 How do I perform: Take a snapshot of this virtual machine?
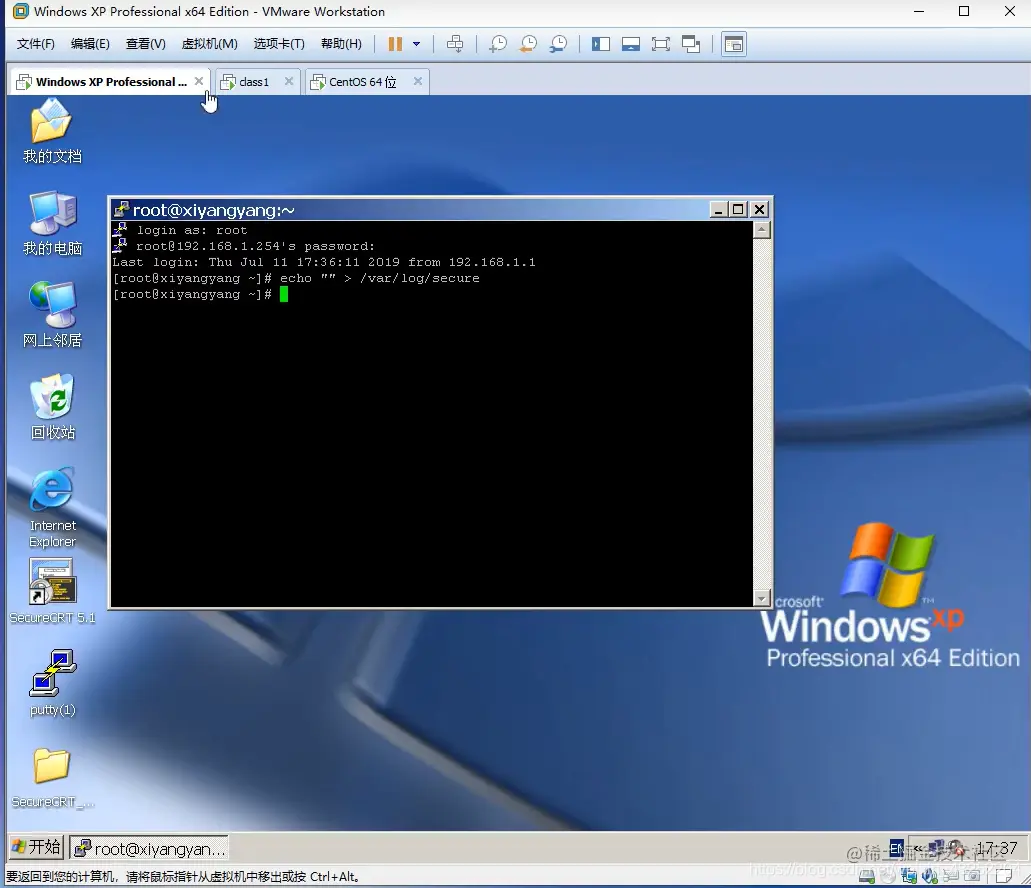[x=498, y=44]
